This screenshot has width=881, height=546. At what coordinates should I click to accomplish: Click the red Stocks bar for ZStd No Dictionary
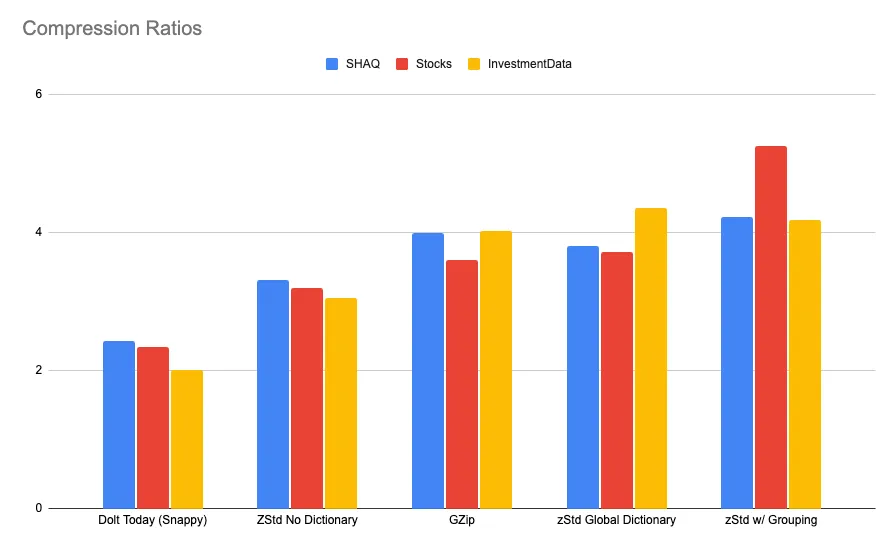(307, 398)
